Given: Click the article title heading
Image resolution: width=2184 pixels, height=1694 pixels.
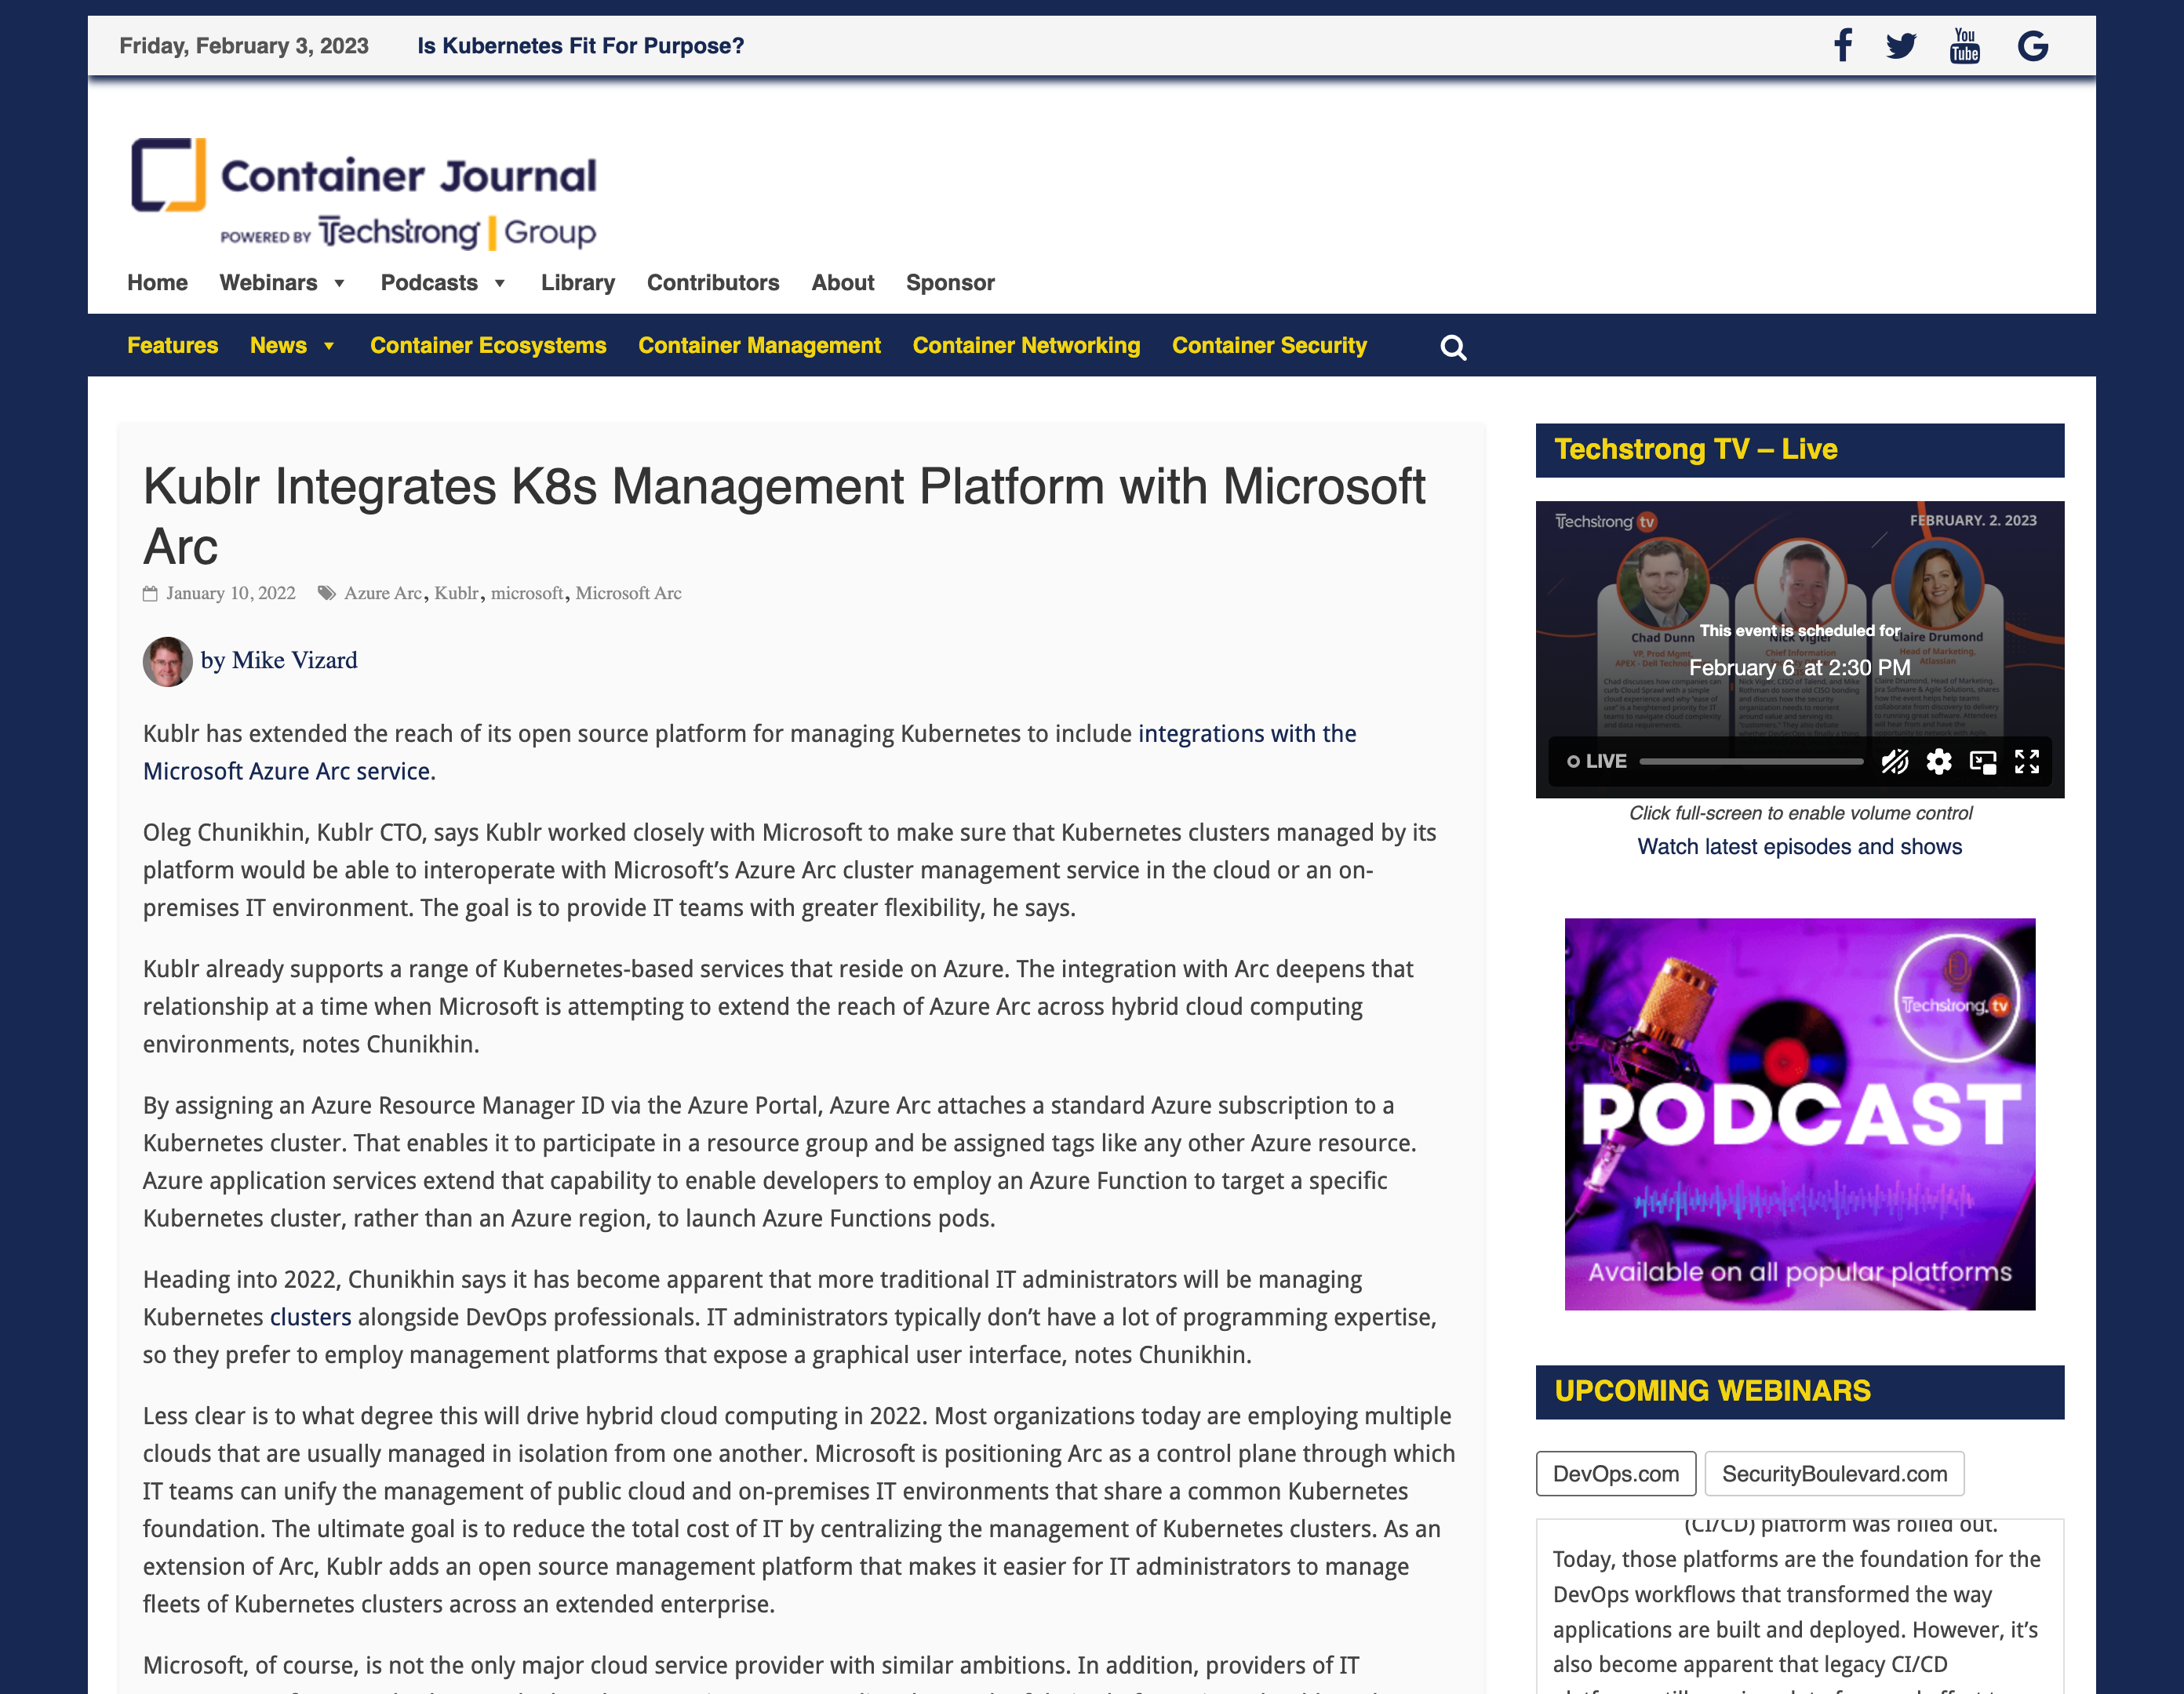Looking at the screenshot, I should 784,516.
